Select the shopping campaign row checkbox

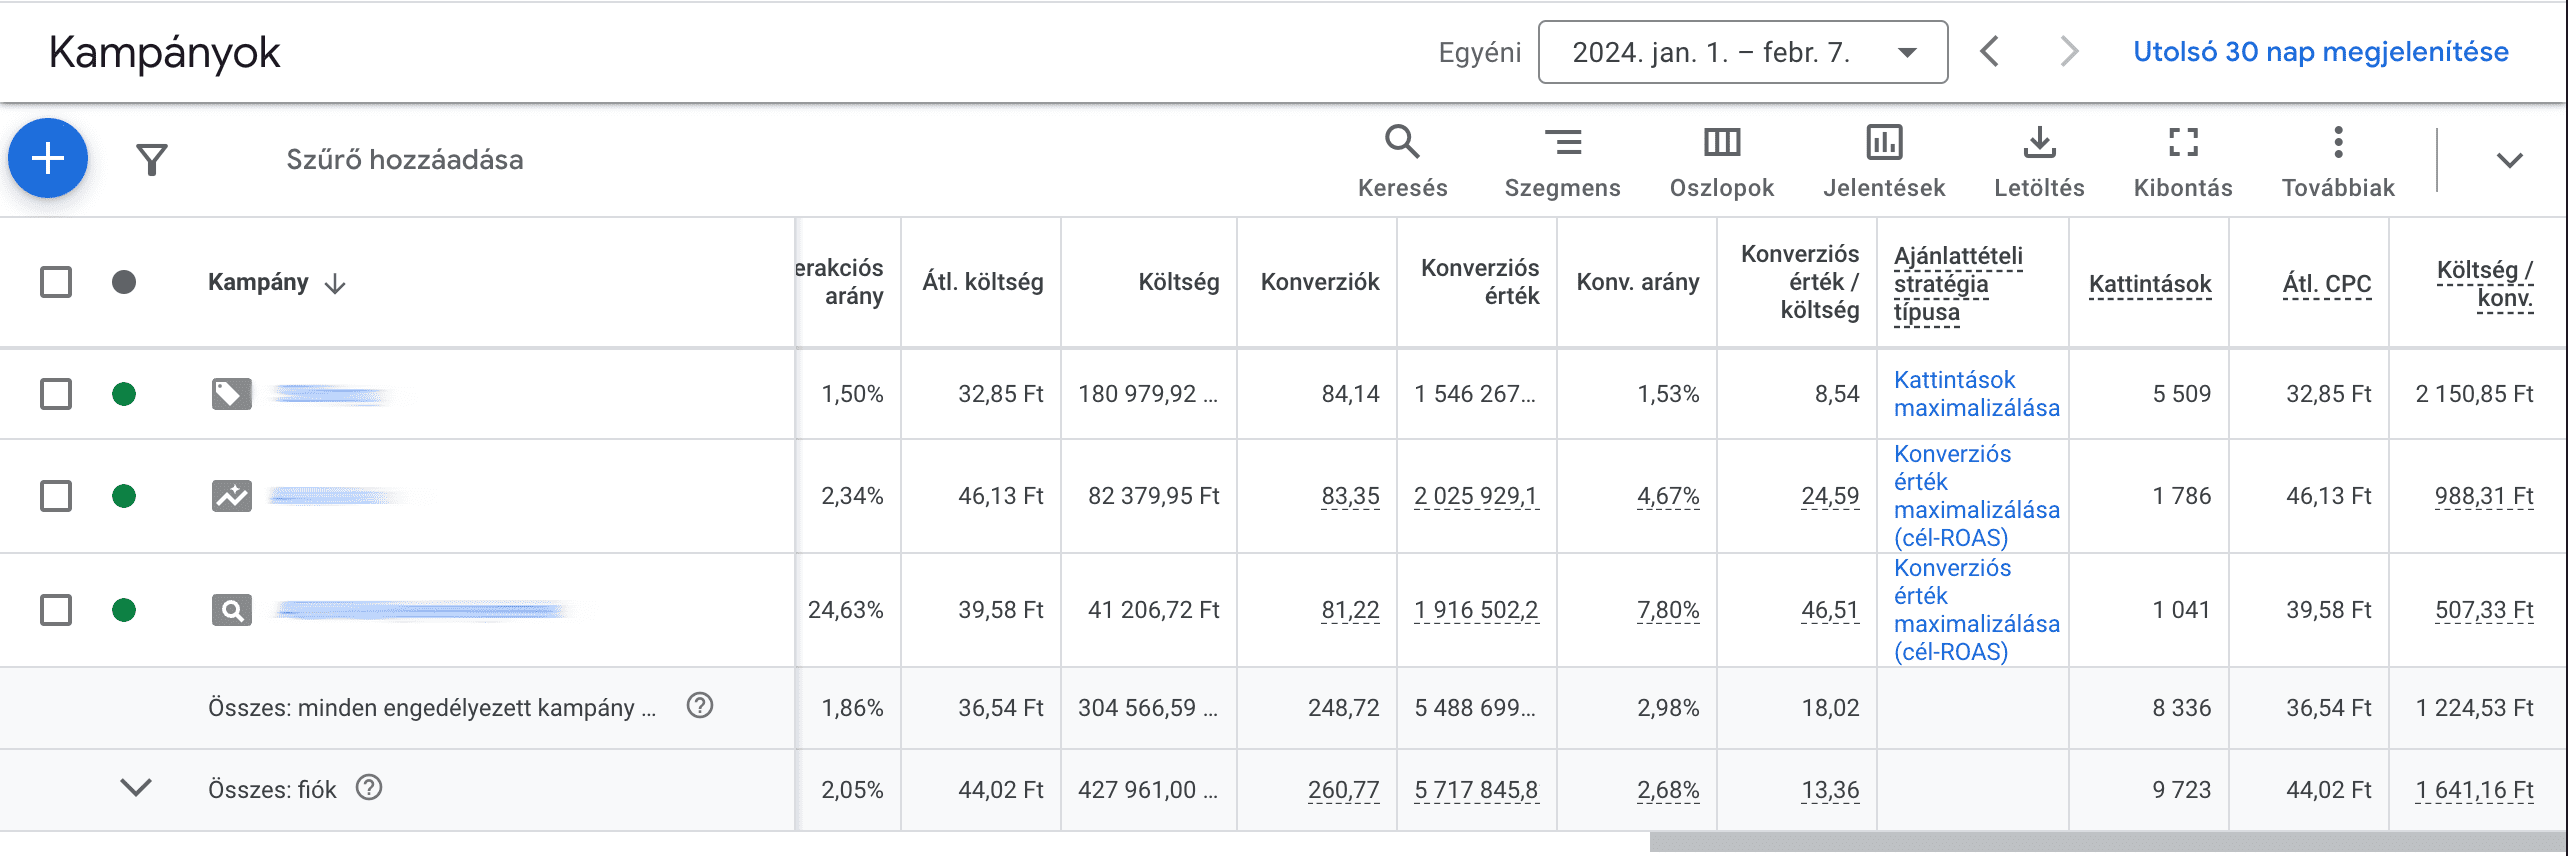pos(56,394)
